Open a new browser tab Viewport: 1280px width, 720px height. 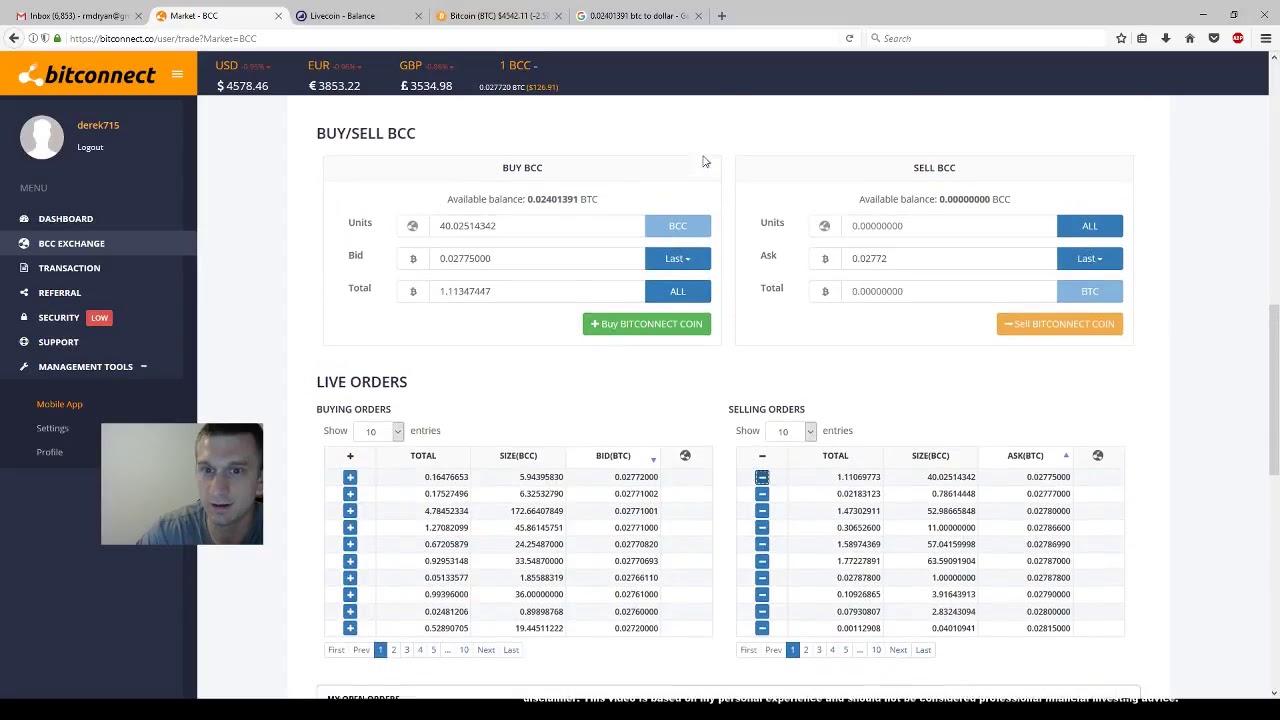(721, 16)
